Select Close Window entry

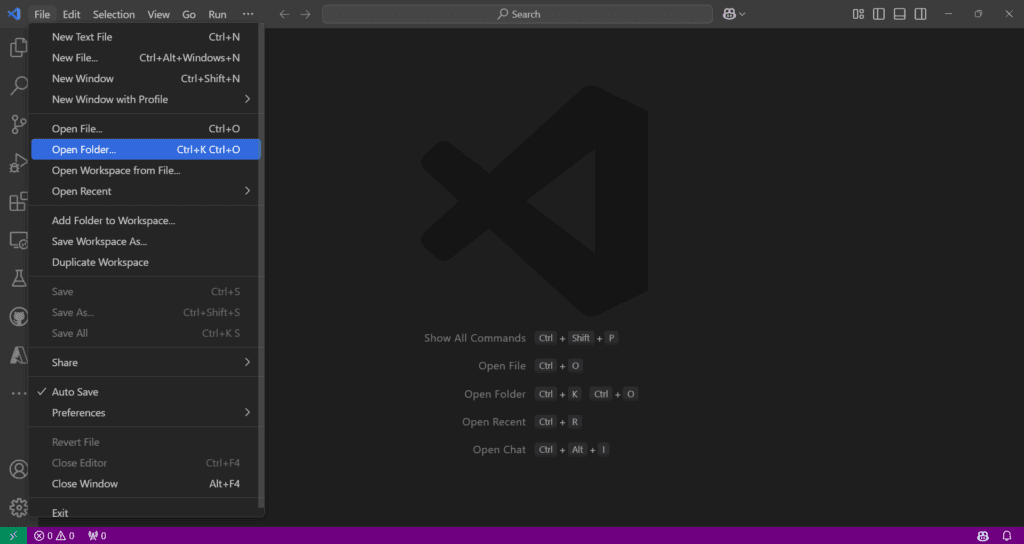(146, 484)
